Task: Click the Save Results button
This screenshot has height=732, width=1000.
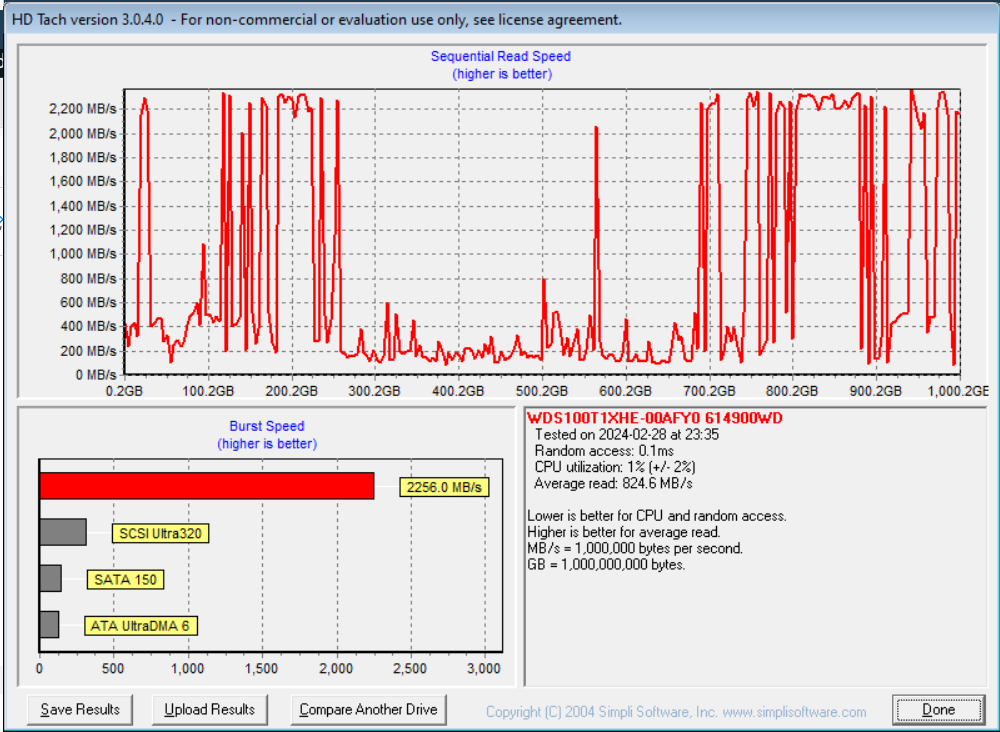Action: coord(80,709)
